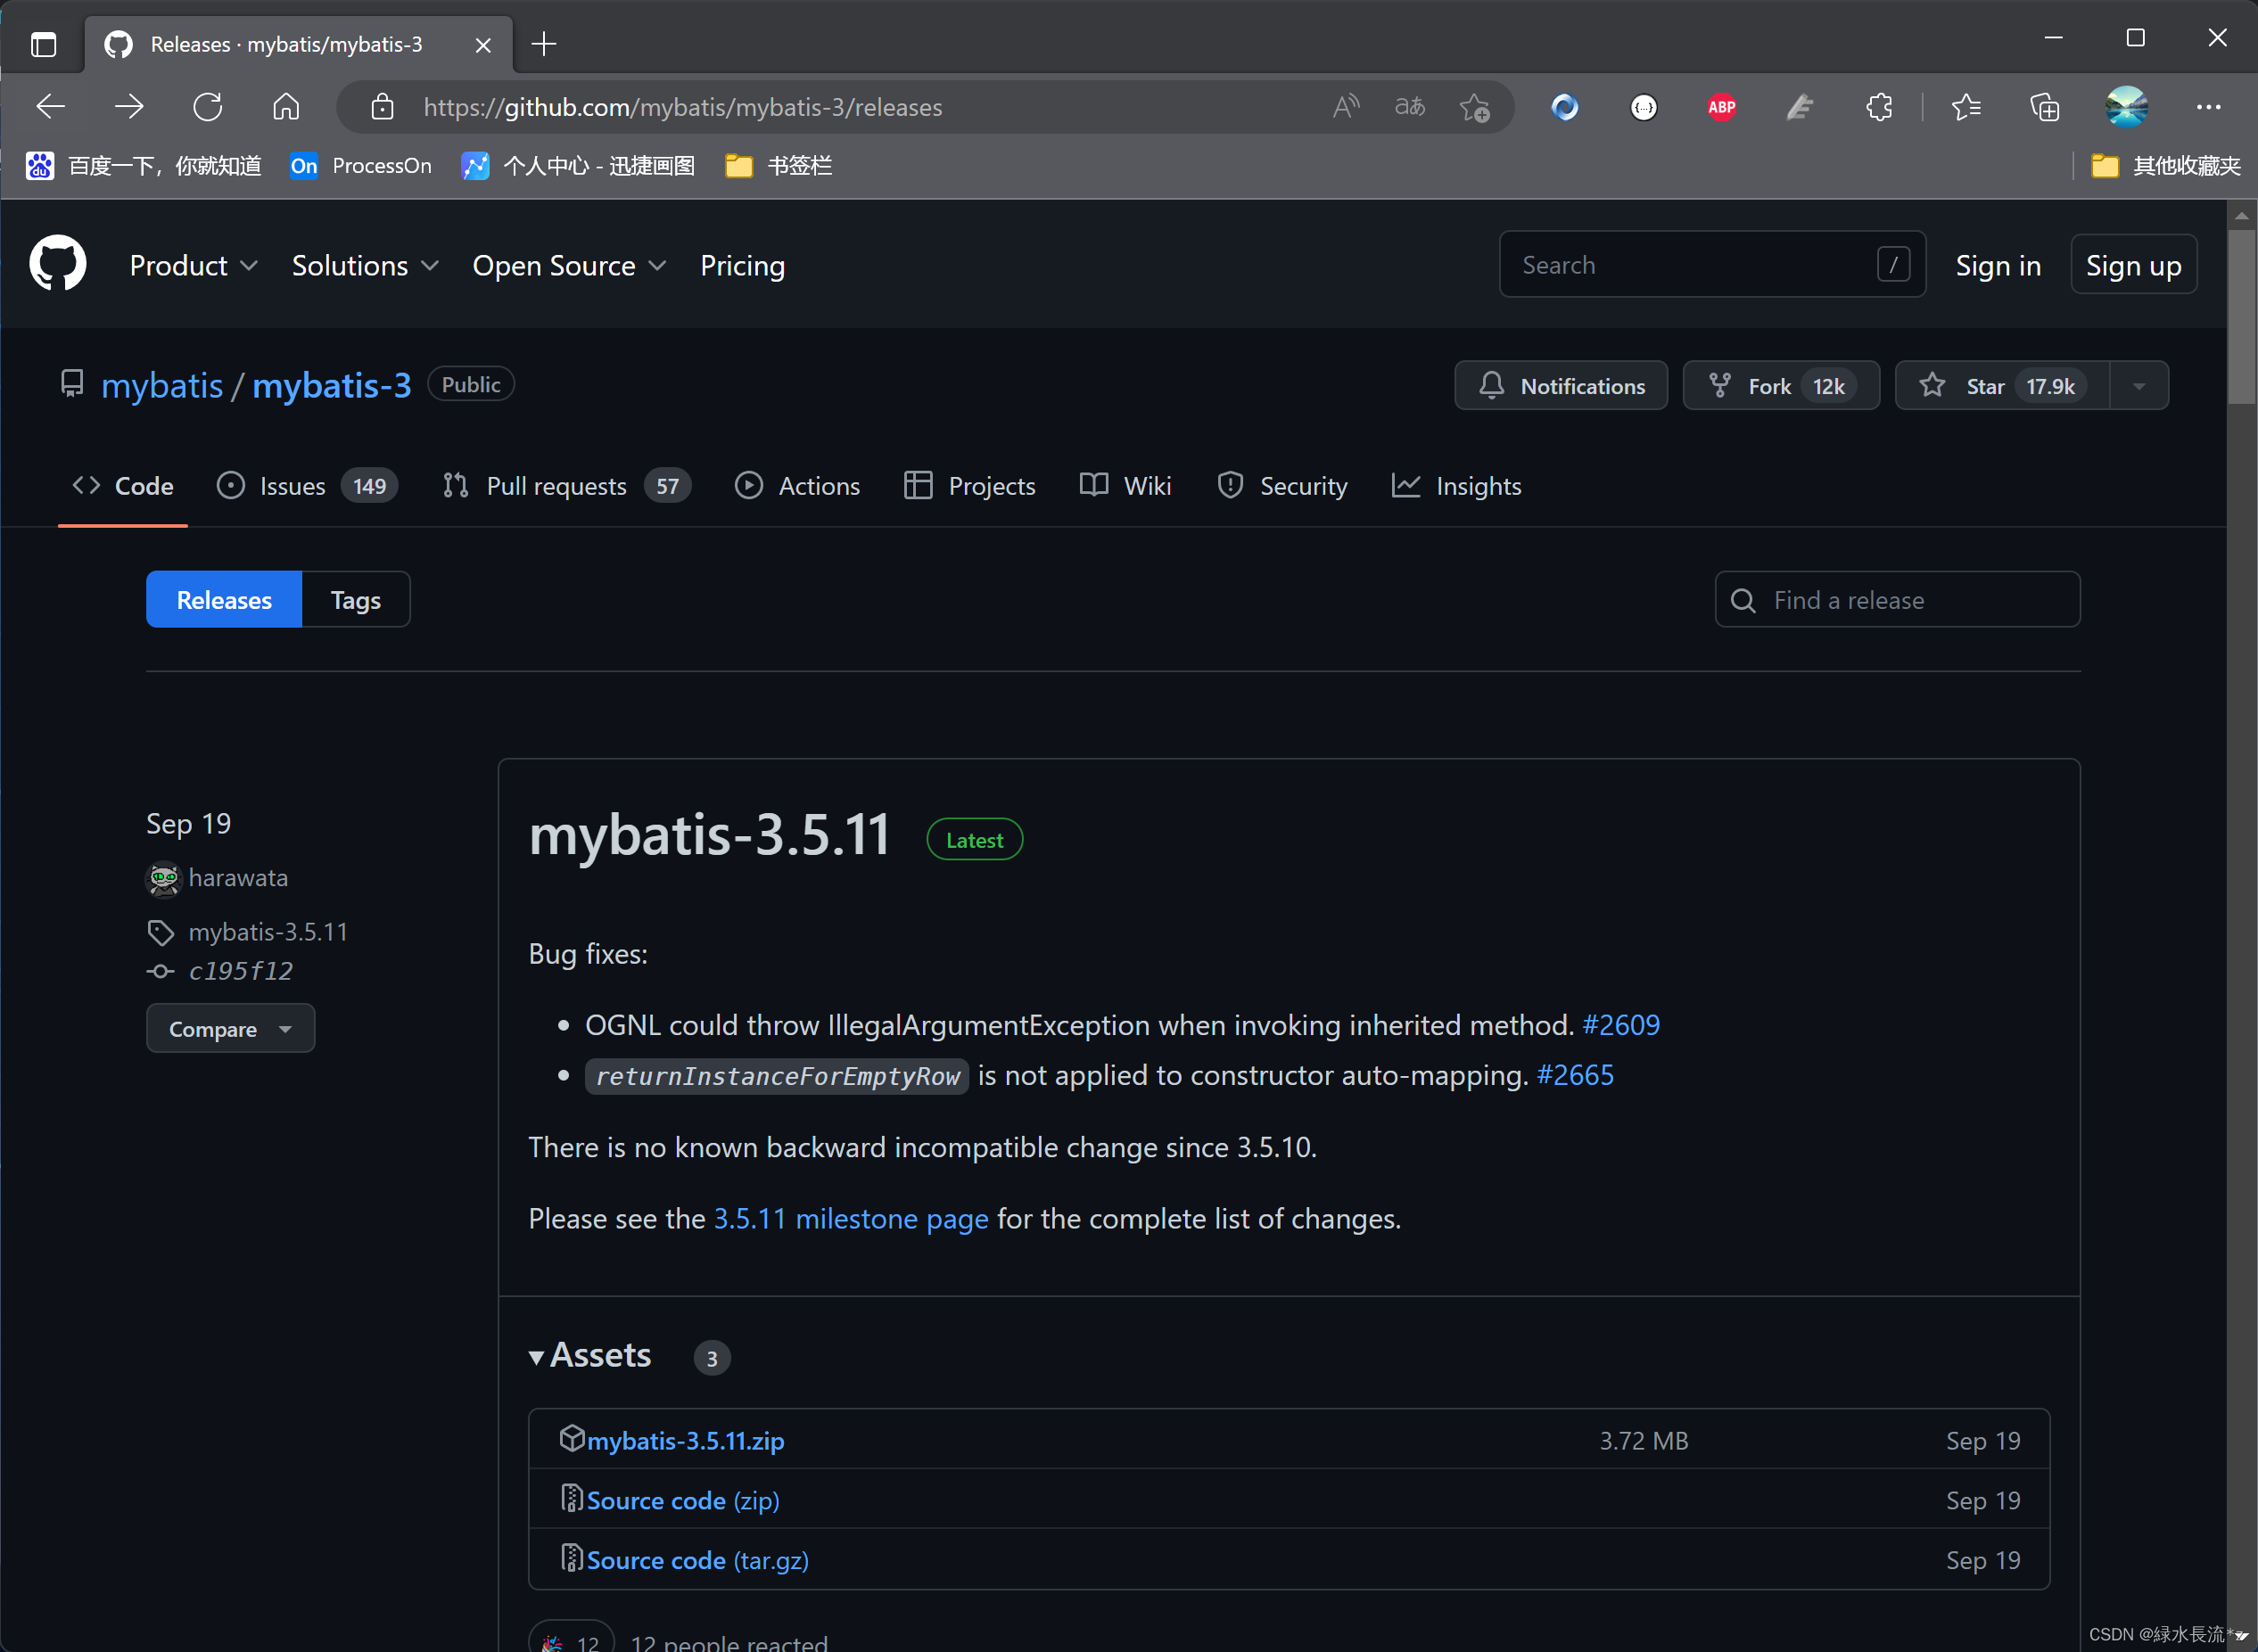Open the tab actions icon at top left
2258x1652 pixels.
coord(43,44)
